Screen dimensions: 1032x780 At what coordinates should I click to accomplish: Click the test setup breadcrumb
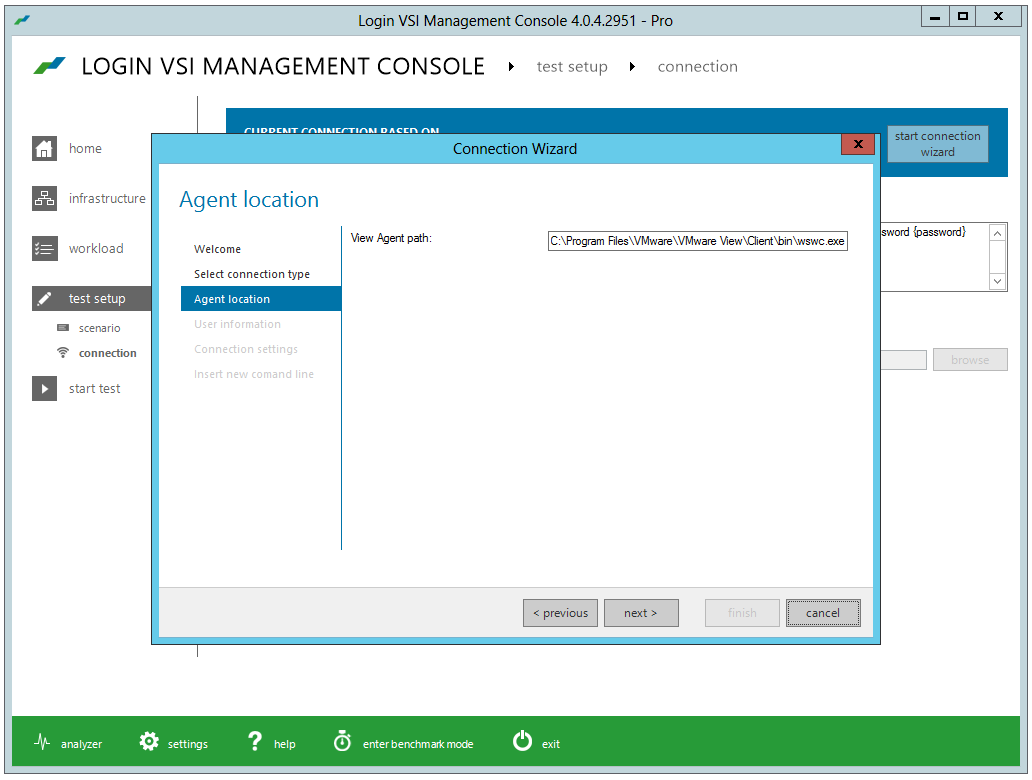(x=571, y=66)
